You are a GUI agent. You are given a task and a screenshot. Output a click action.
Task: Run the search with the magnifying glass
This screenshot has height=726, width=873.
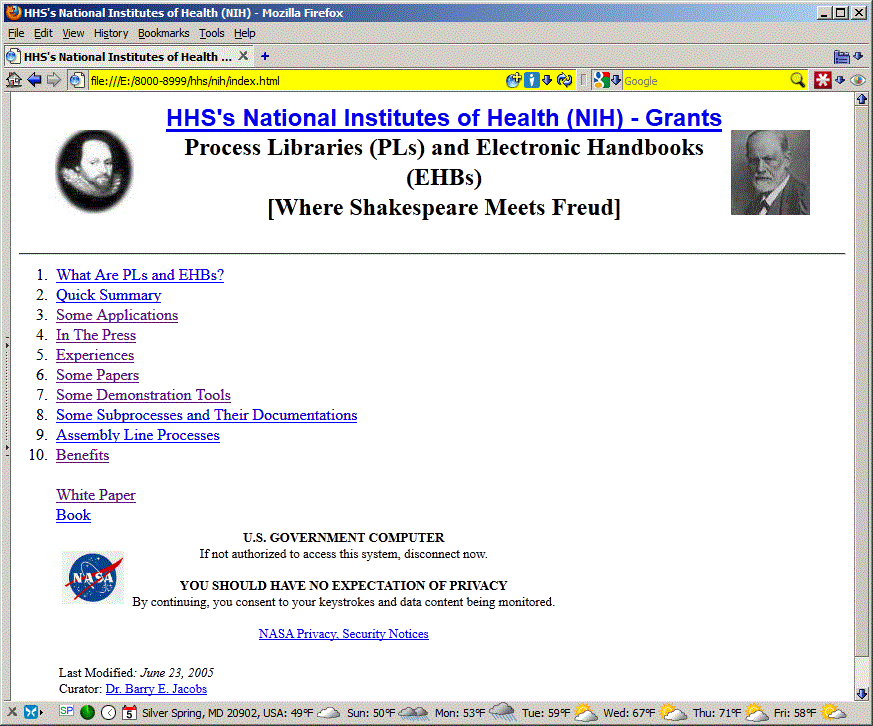798,80
